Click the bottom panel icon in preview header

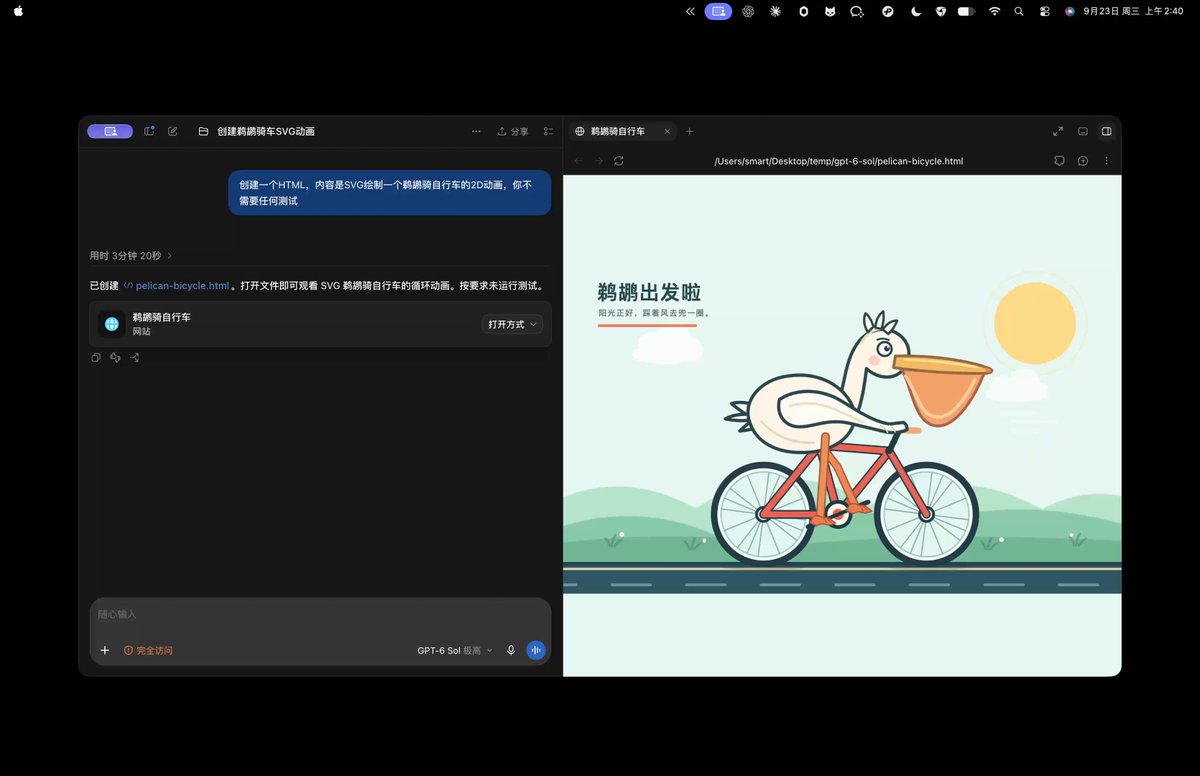[1082, 131]
